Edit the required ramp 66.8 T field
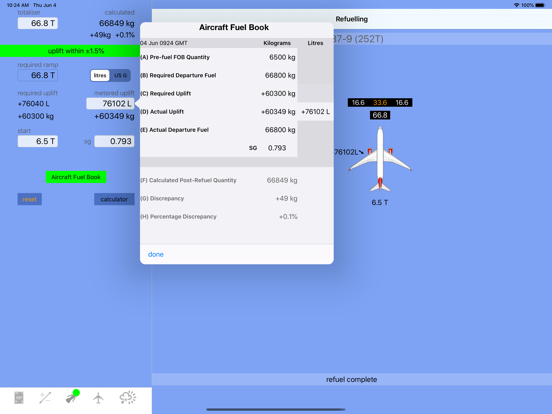Image resolution: width=552 pixels, height=414 pixels. [x=38, y=75]
